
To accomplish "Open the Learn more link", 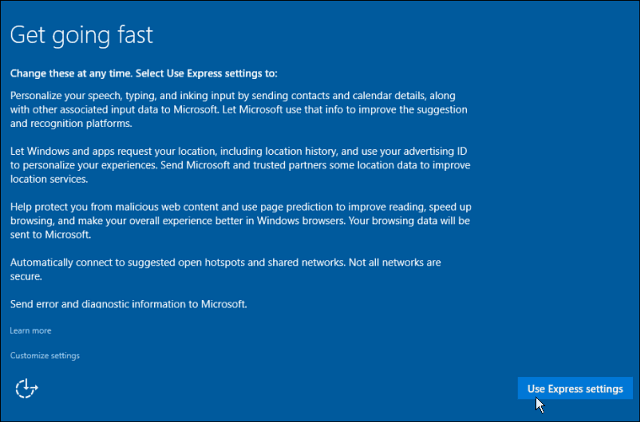I will coord(31,331).
